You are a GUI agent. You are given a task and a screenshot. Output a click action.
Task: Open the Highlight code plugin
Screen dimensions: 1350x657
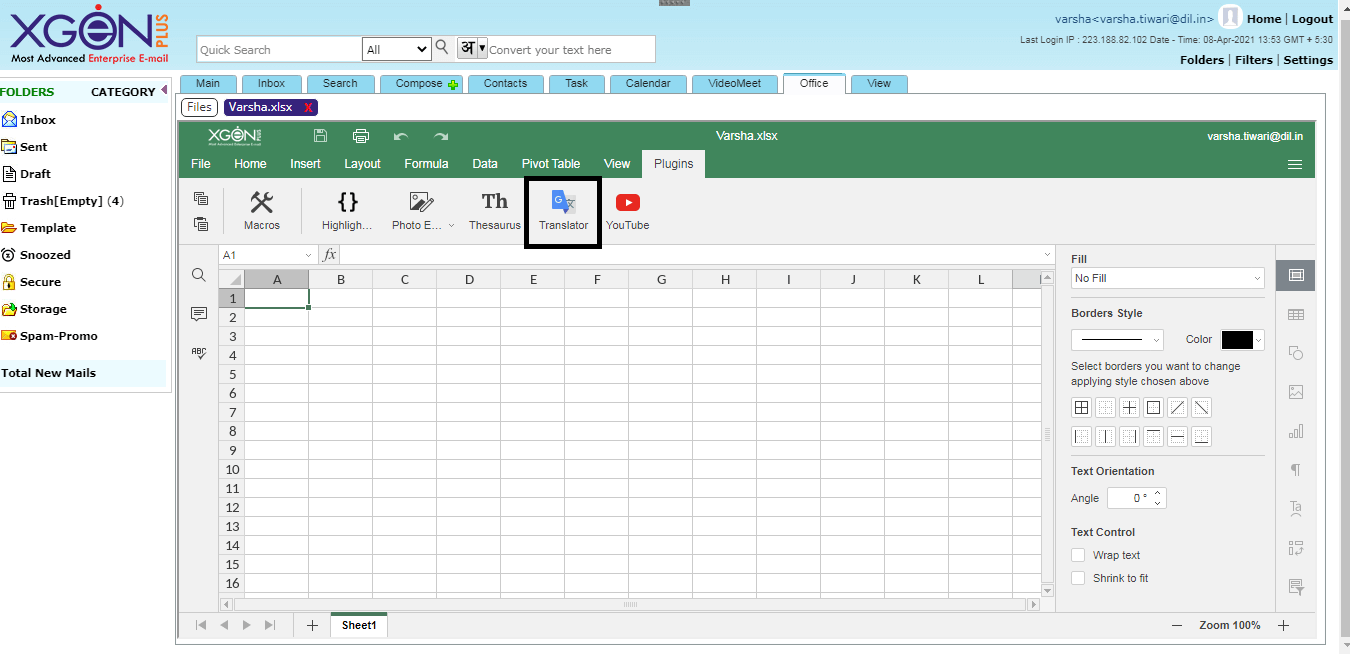(347, 211)
